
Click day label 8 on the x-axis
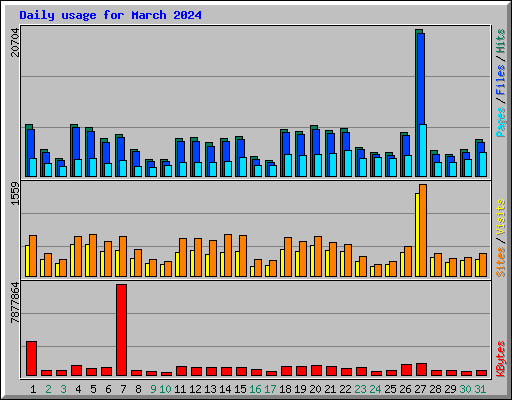[x=138, y=389]
